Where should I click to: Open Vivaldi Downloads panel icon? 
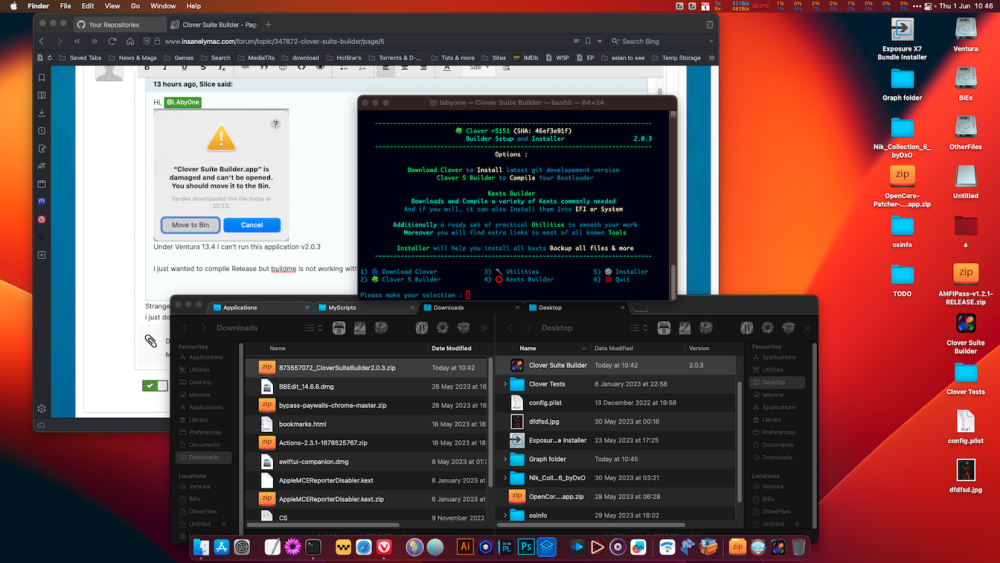41,113
